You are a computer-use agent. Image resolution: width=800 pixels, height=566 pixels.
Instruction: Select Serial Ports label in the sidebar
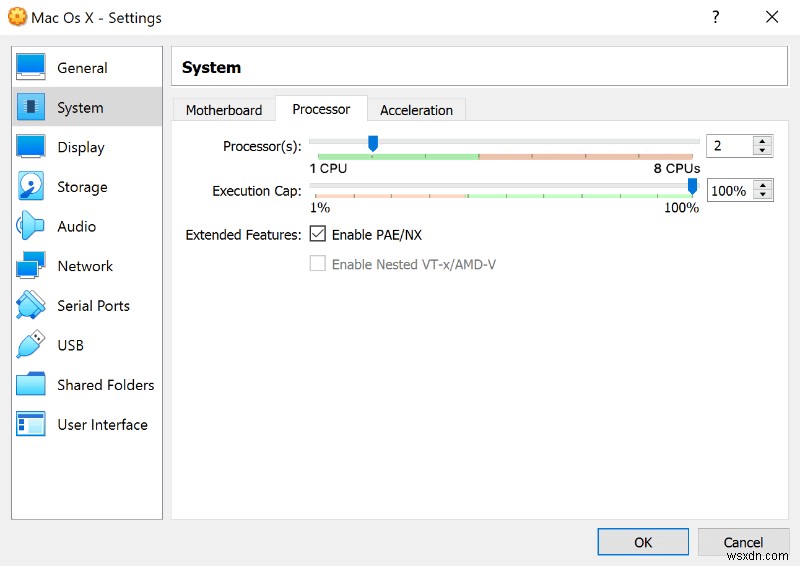pyautogui.click(x=93, y=306)
